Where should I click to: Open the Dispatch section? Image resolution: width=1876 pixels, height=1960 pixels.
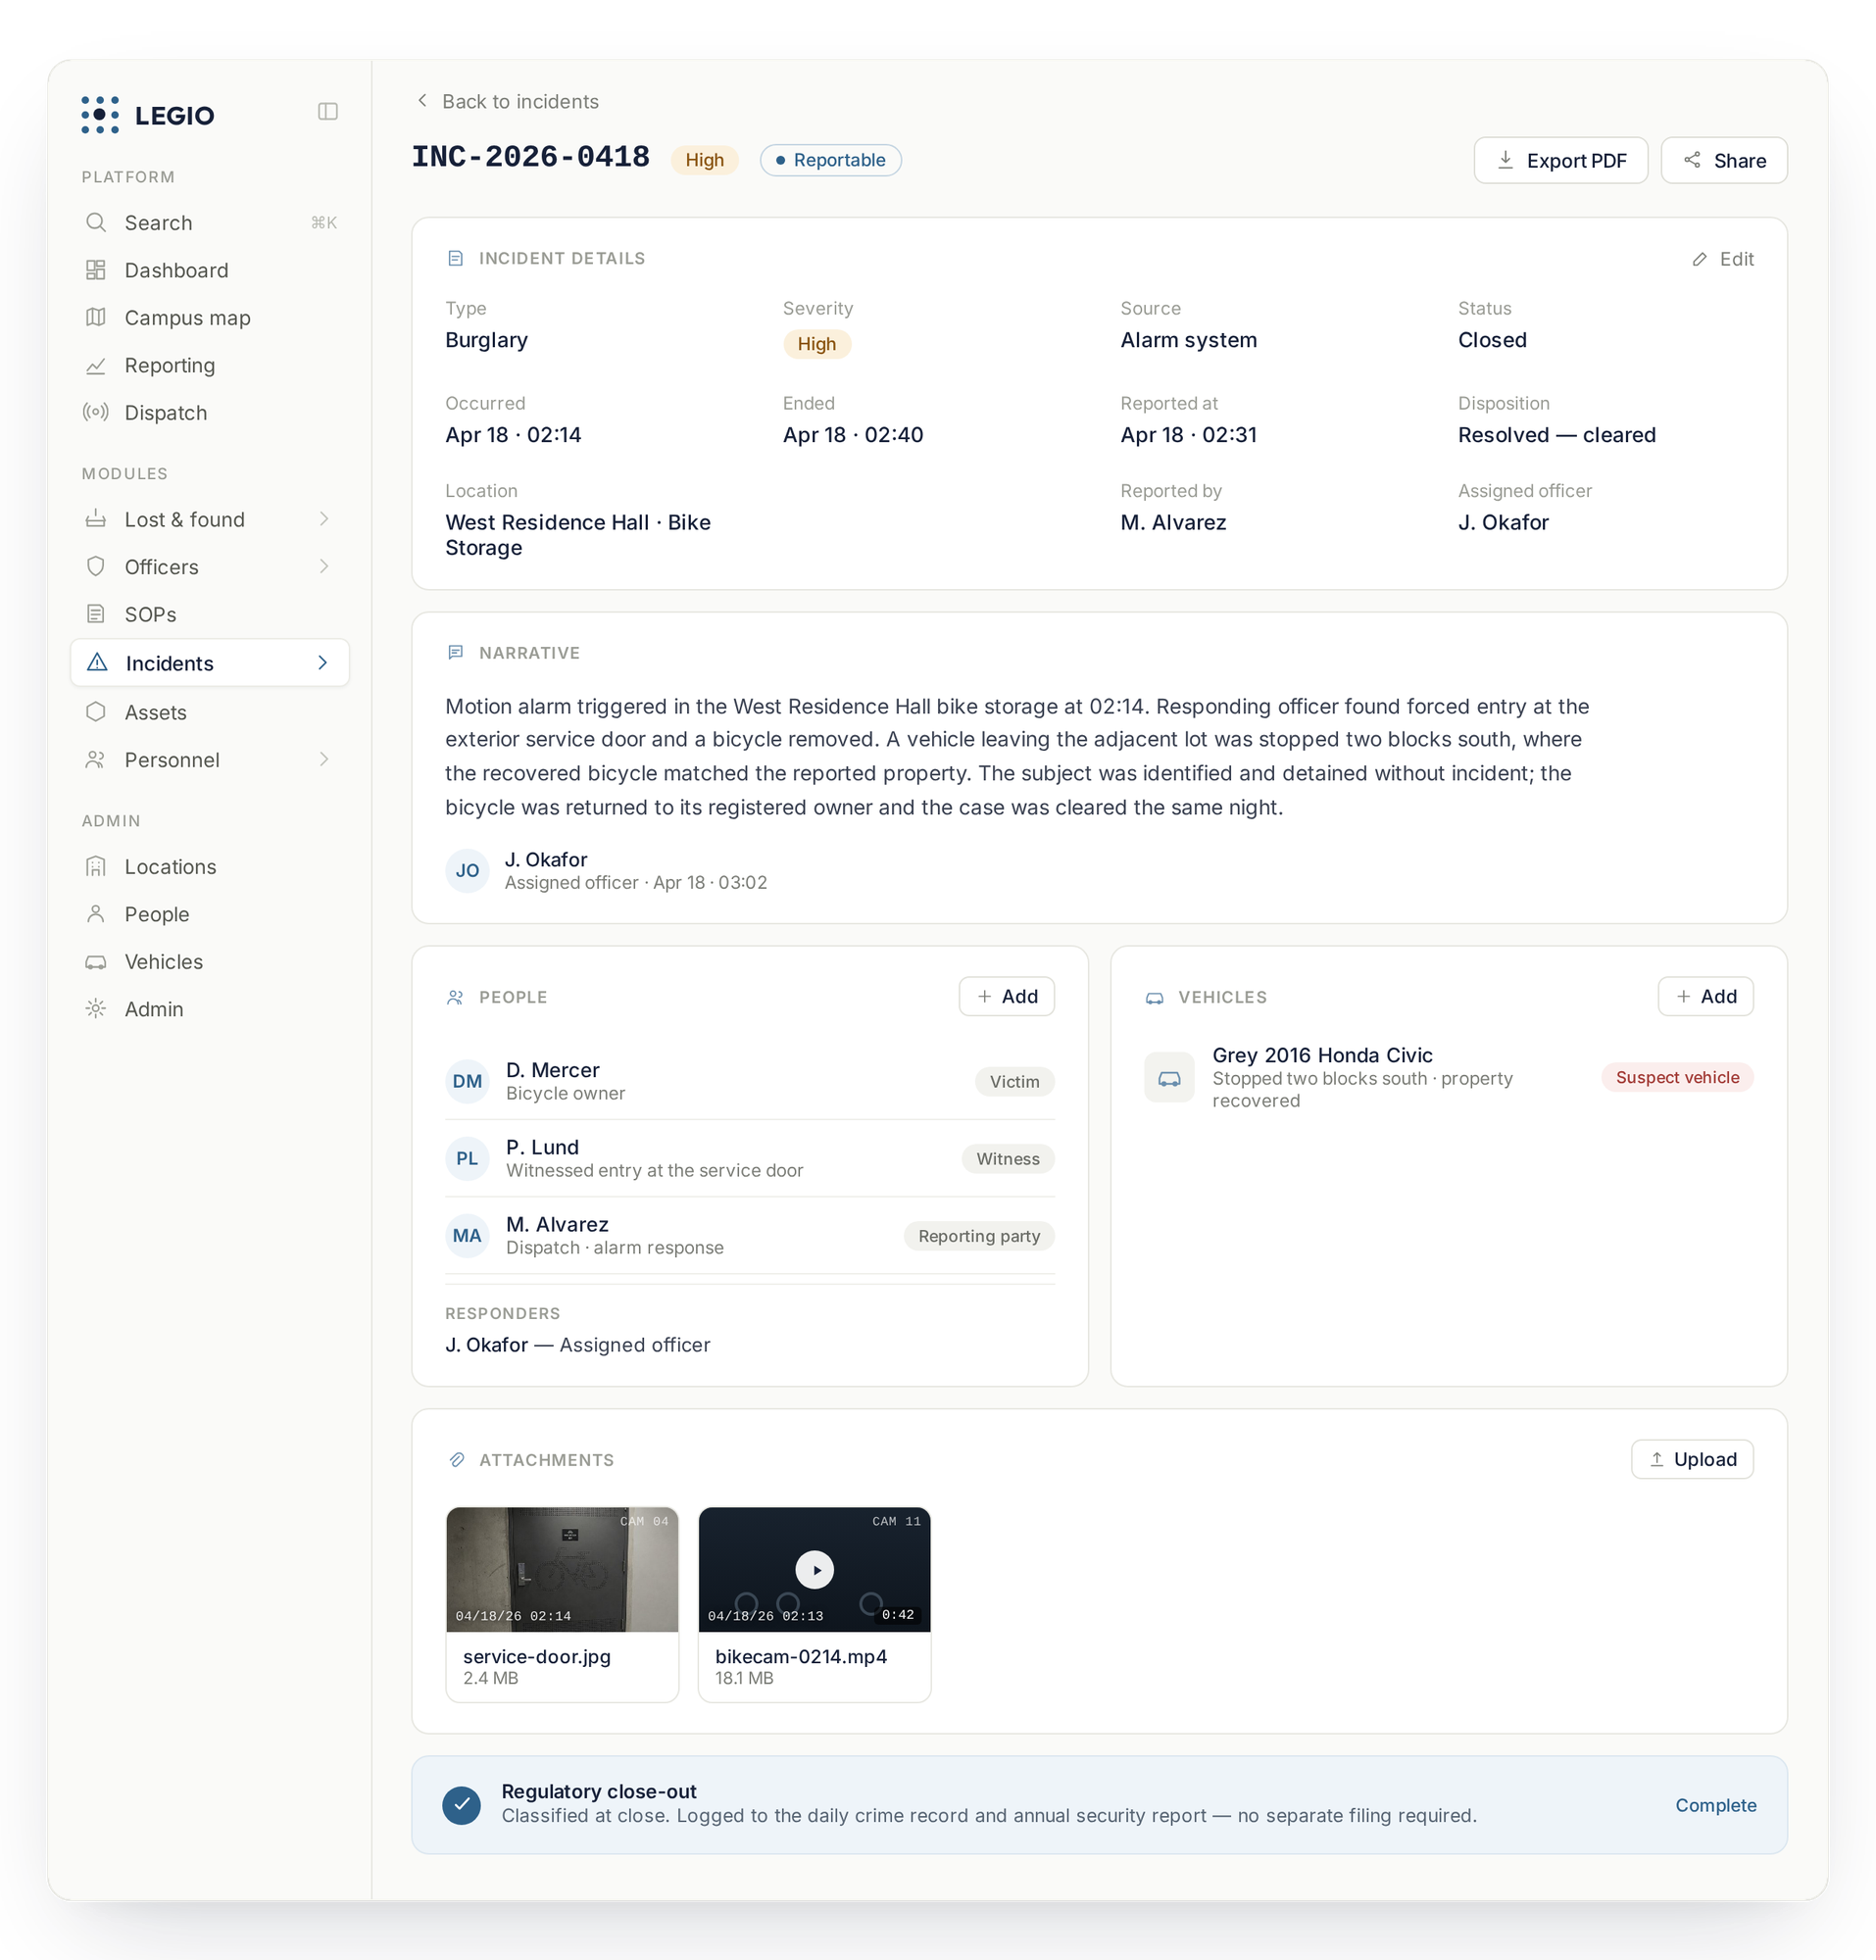coord(210,412)
